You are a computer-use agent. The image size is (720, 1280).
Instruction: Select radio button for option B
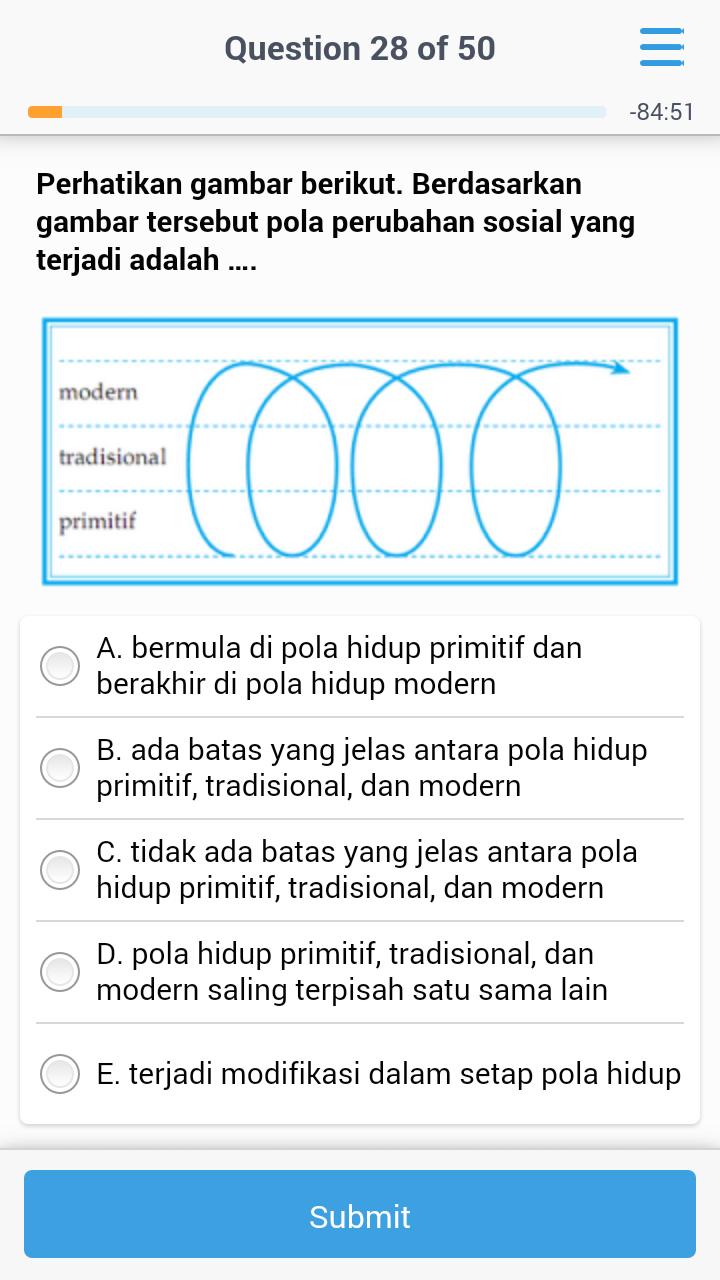pyautogui.click(x=60, y=768)
